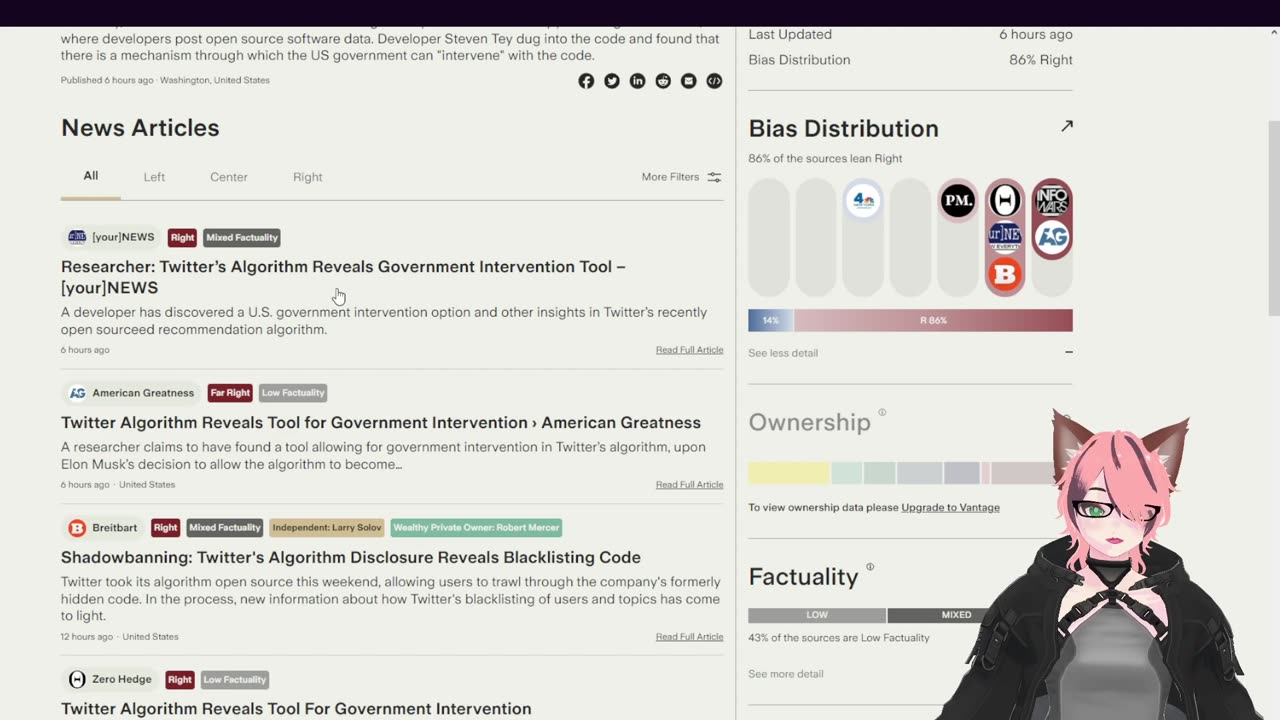Collapse with See less detail
This screenshot has height=720, width=1280.
(x=783, y=353)
